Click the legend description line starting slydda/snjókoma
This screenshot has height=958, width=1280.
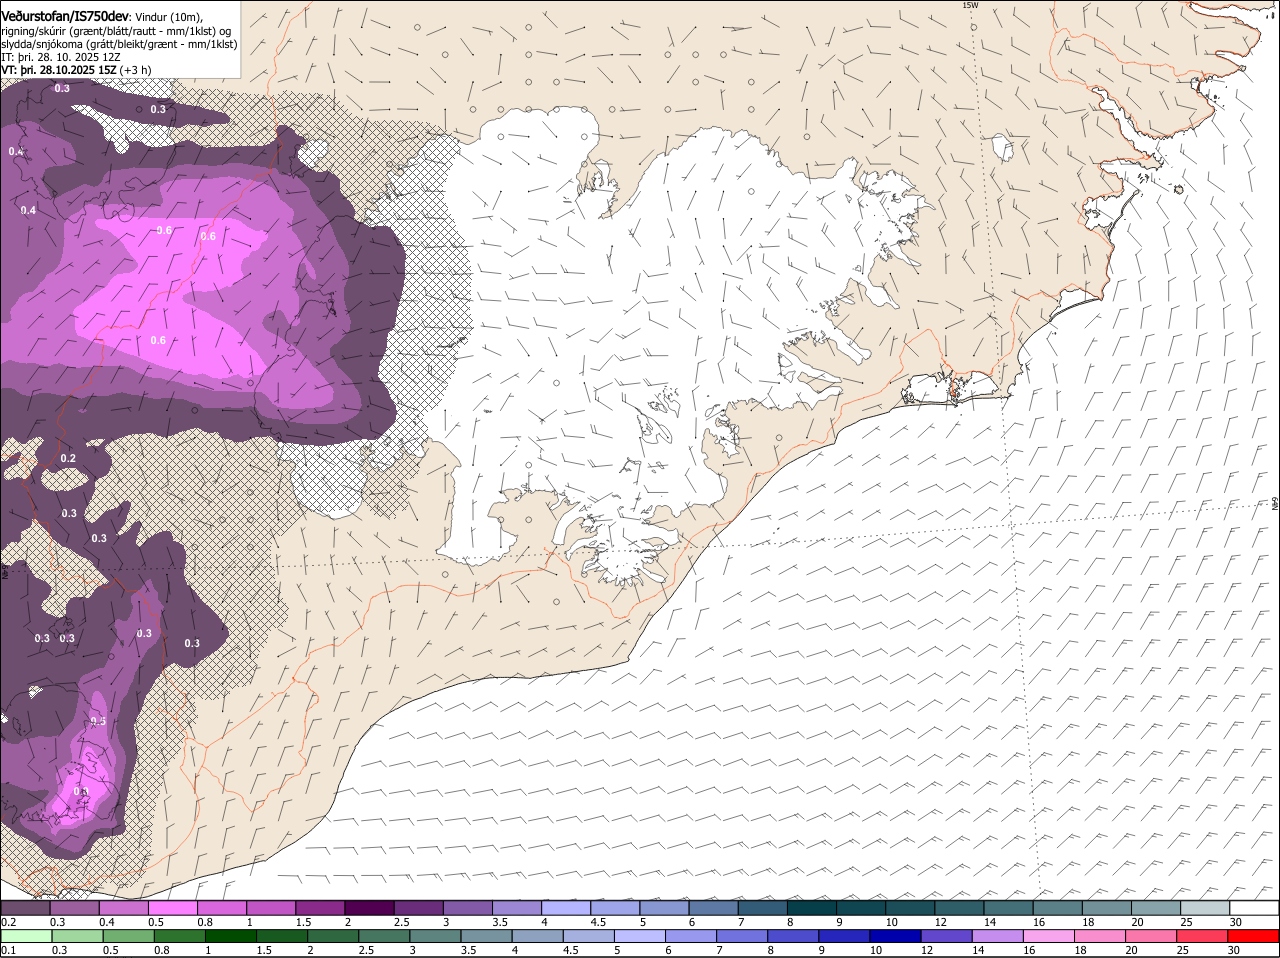tap(119, 44)
